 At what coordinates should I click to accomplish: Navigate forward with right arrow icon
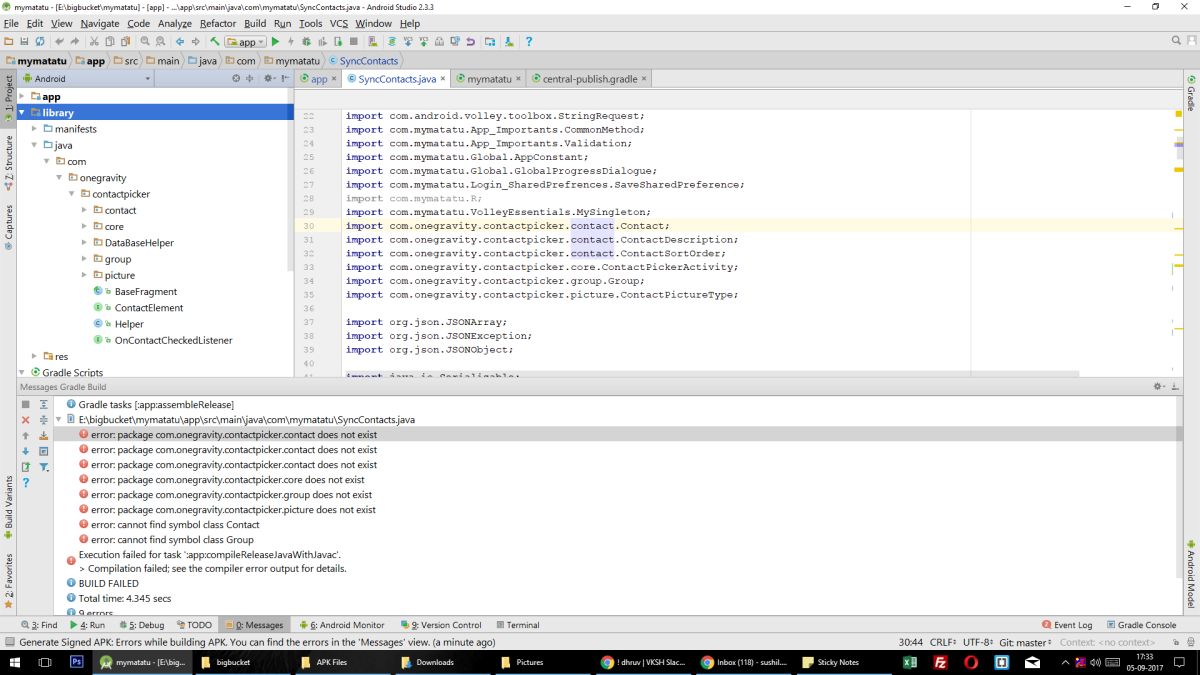coord(195,42)
